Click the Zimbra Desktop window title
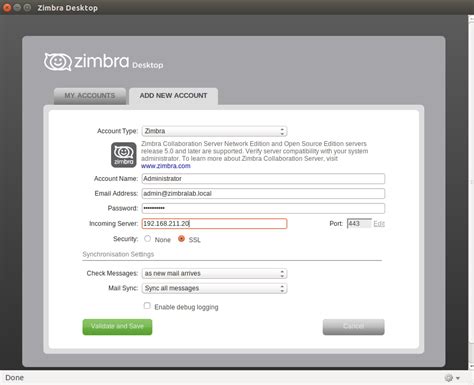 click(67, 8)
